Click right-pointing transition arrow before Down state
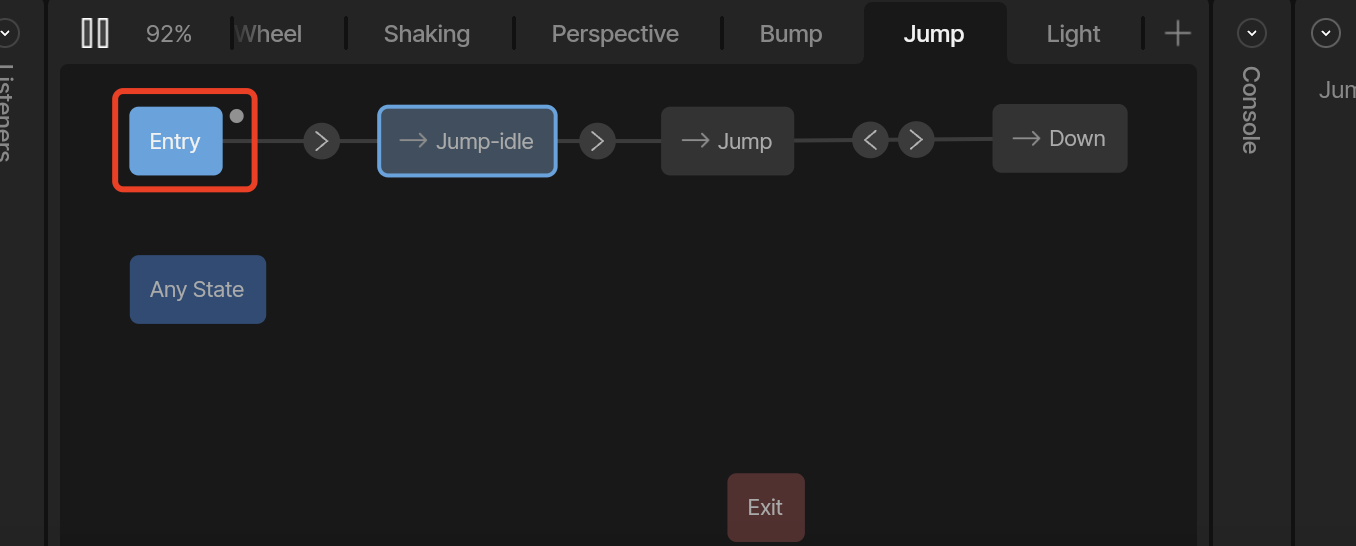The height and width of the screenshot is (546, 1356). click(916, 140)
